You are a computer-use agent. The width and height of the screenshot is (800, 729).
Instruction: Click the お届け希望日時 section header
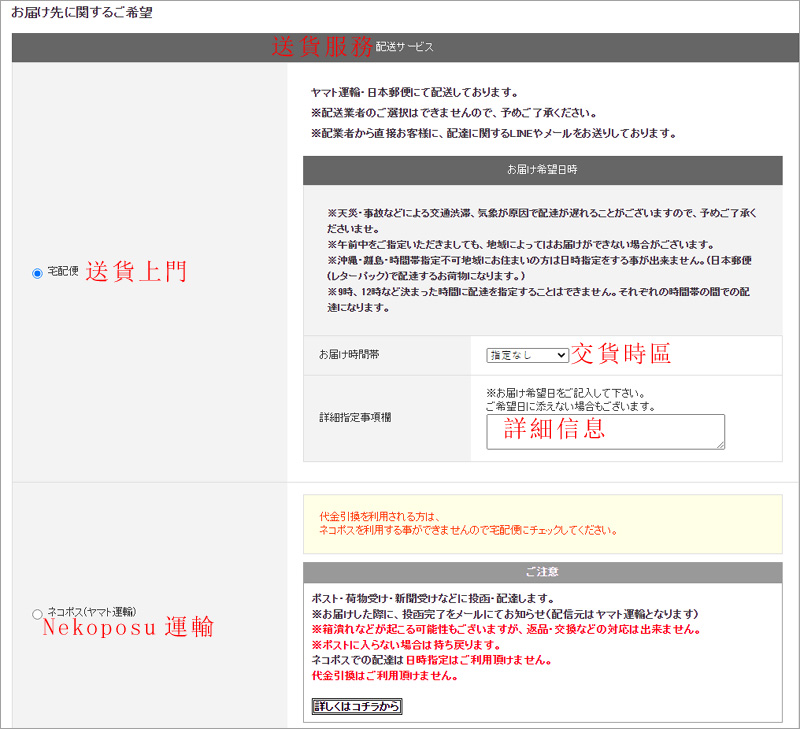click(x=542, y=170)
